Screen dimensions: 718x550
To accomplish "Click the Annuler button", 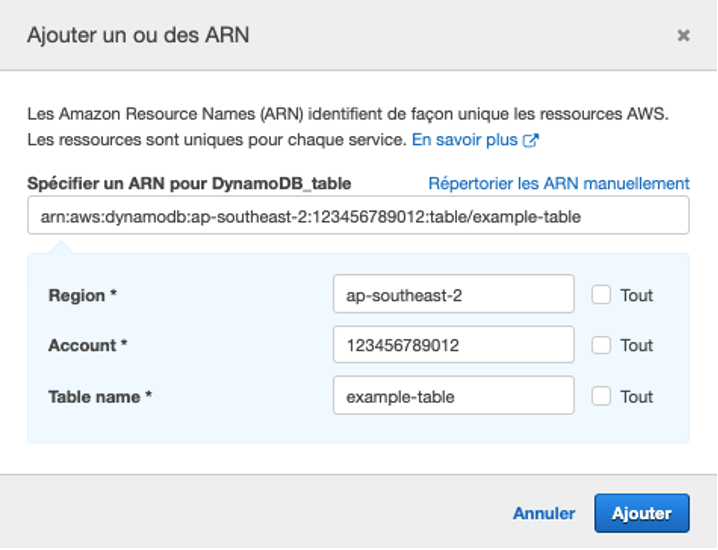I will tap(544, 513).
